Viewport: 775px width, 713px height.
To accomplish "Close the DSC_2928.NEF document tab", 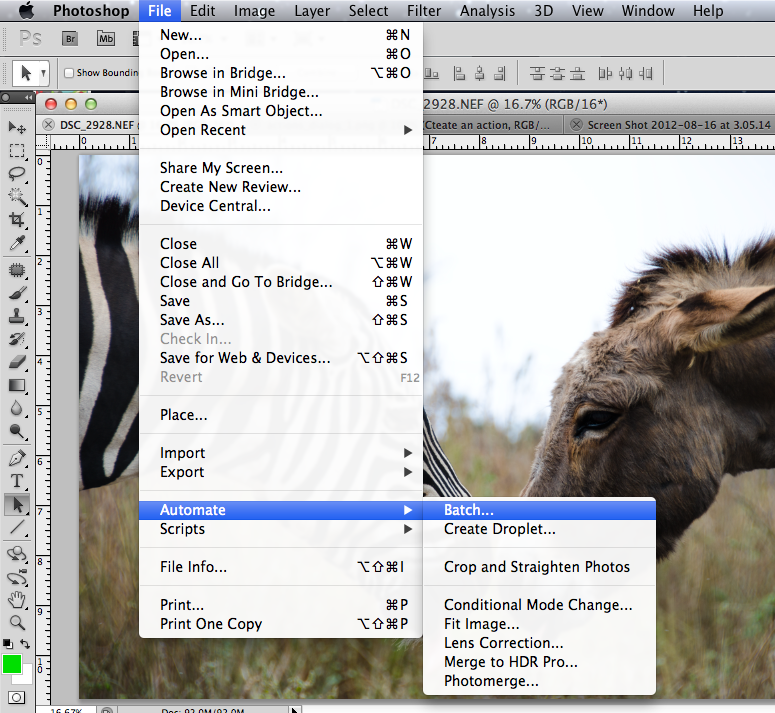I will coord(48,125).
